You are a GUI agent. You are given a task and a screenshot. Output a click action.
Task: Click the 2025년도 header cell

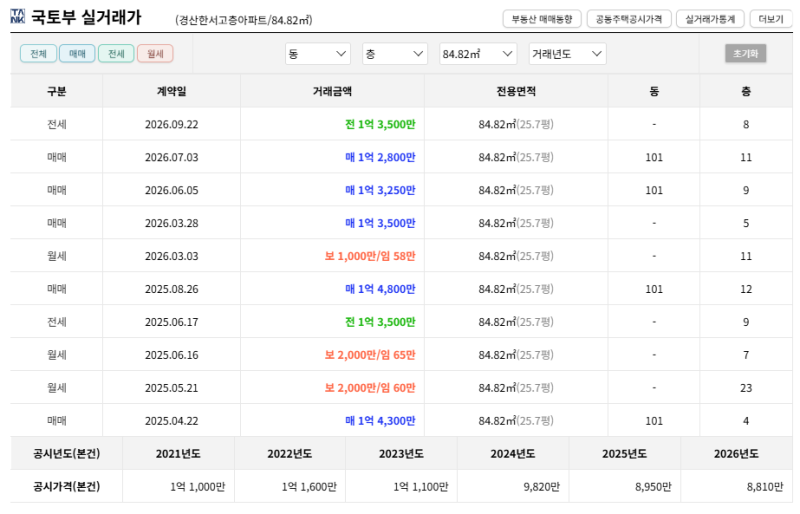[x=624, y=454]
